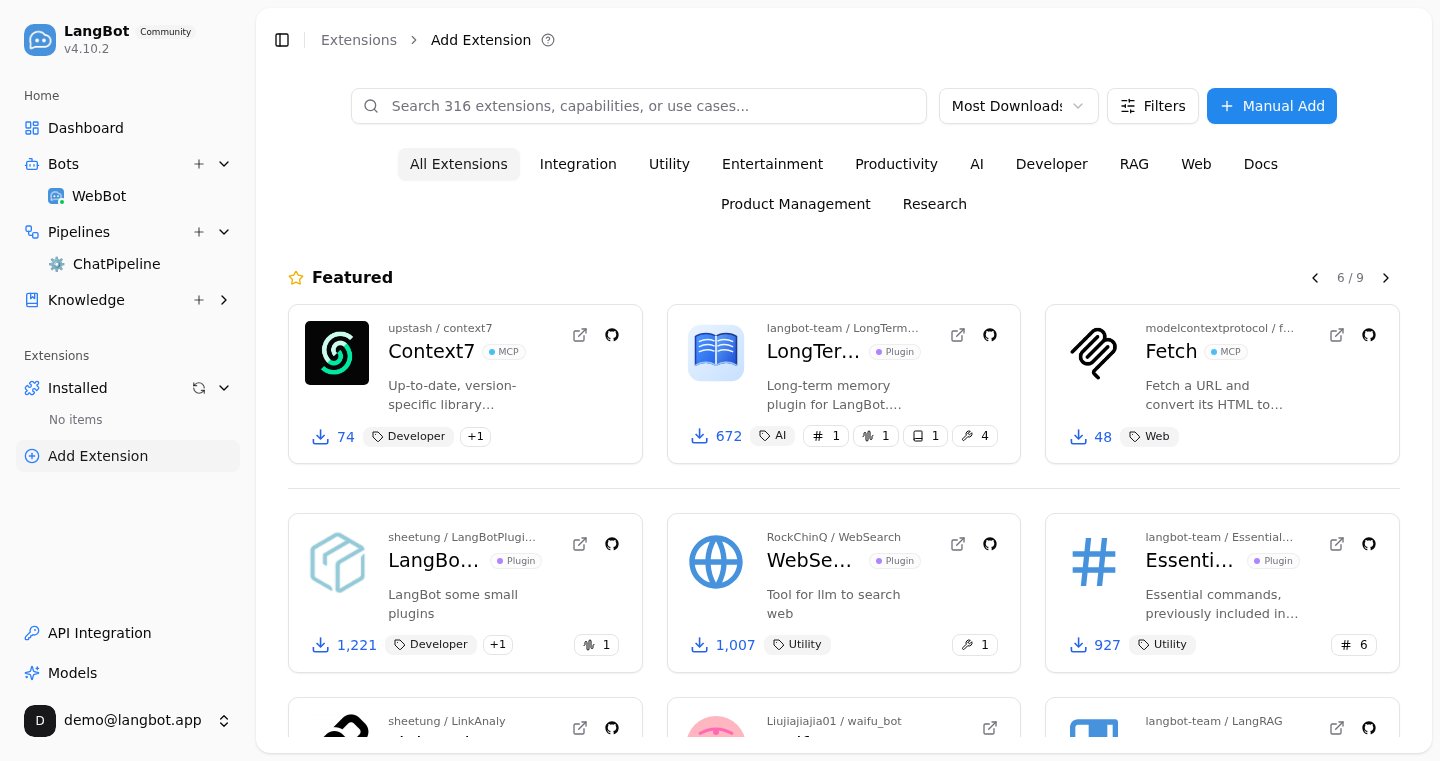Open Essential commands external link icon
1440x761 pixels.
click(x=1336, y=544)
